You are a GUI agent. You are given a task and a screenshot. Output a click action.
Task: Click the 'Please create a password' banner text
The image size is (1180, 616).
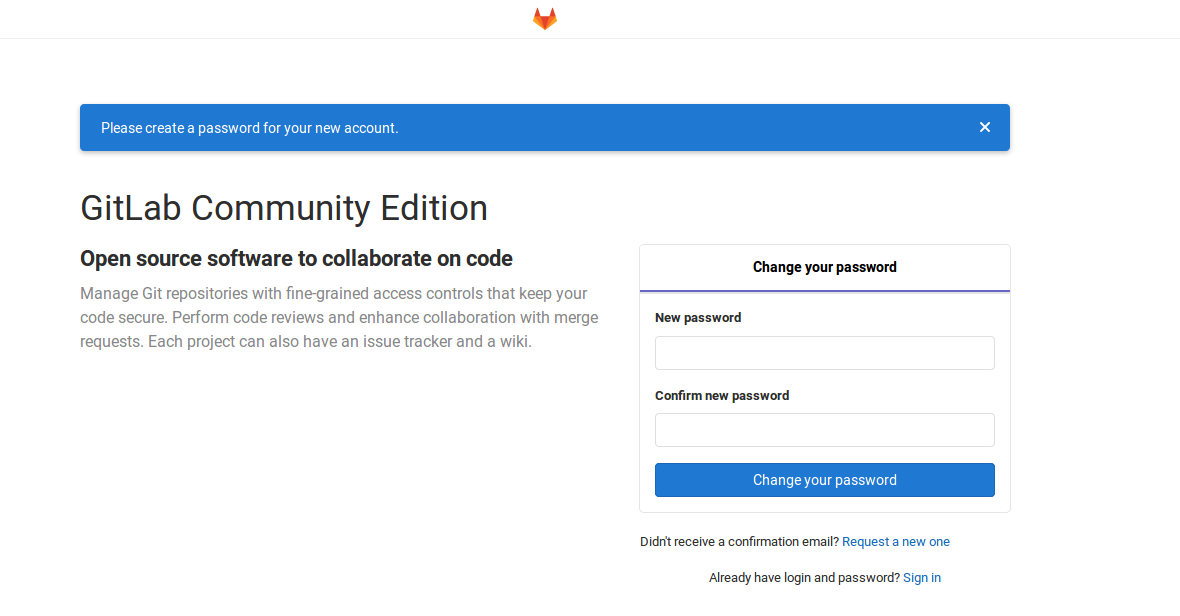click(x=249, y=128)
